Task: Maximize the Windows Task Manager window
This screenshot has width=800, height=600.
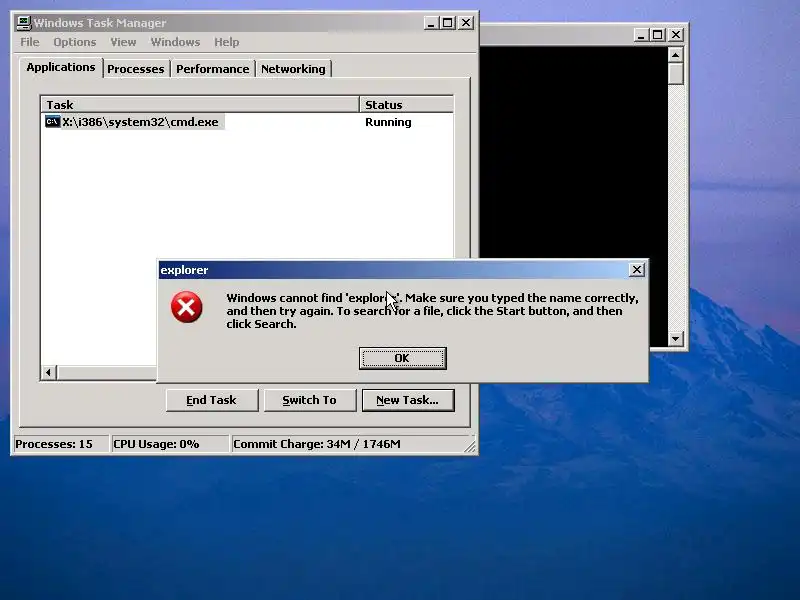Action: pyautogui.click(x=447, y=23)
